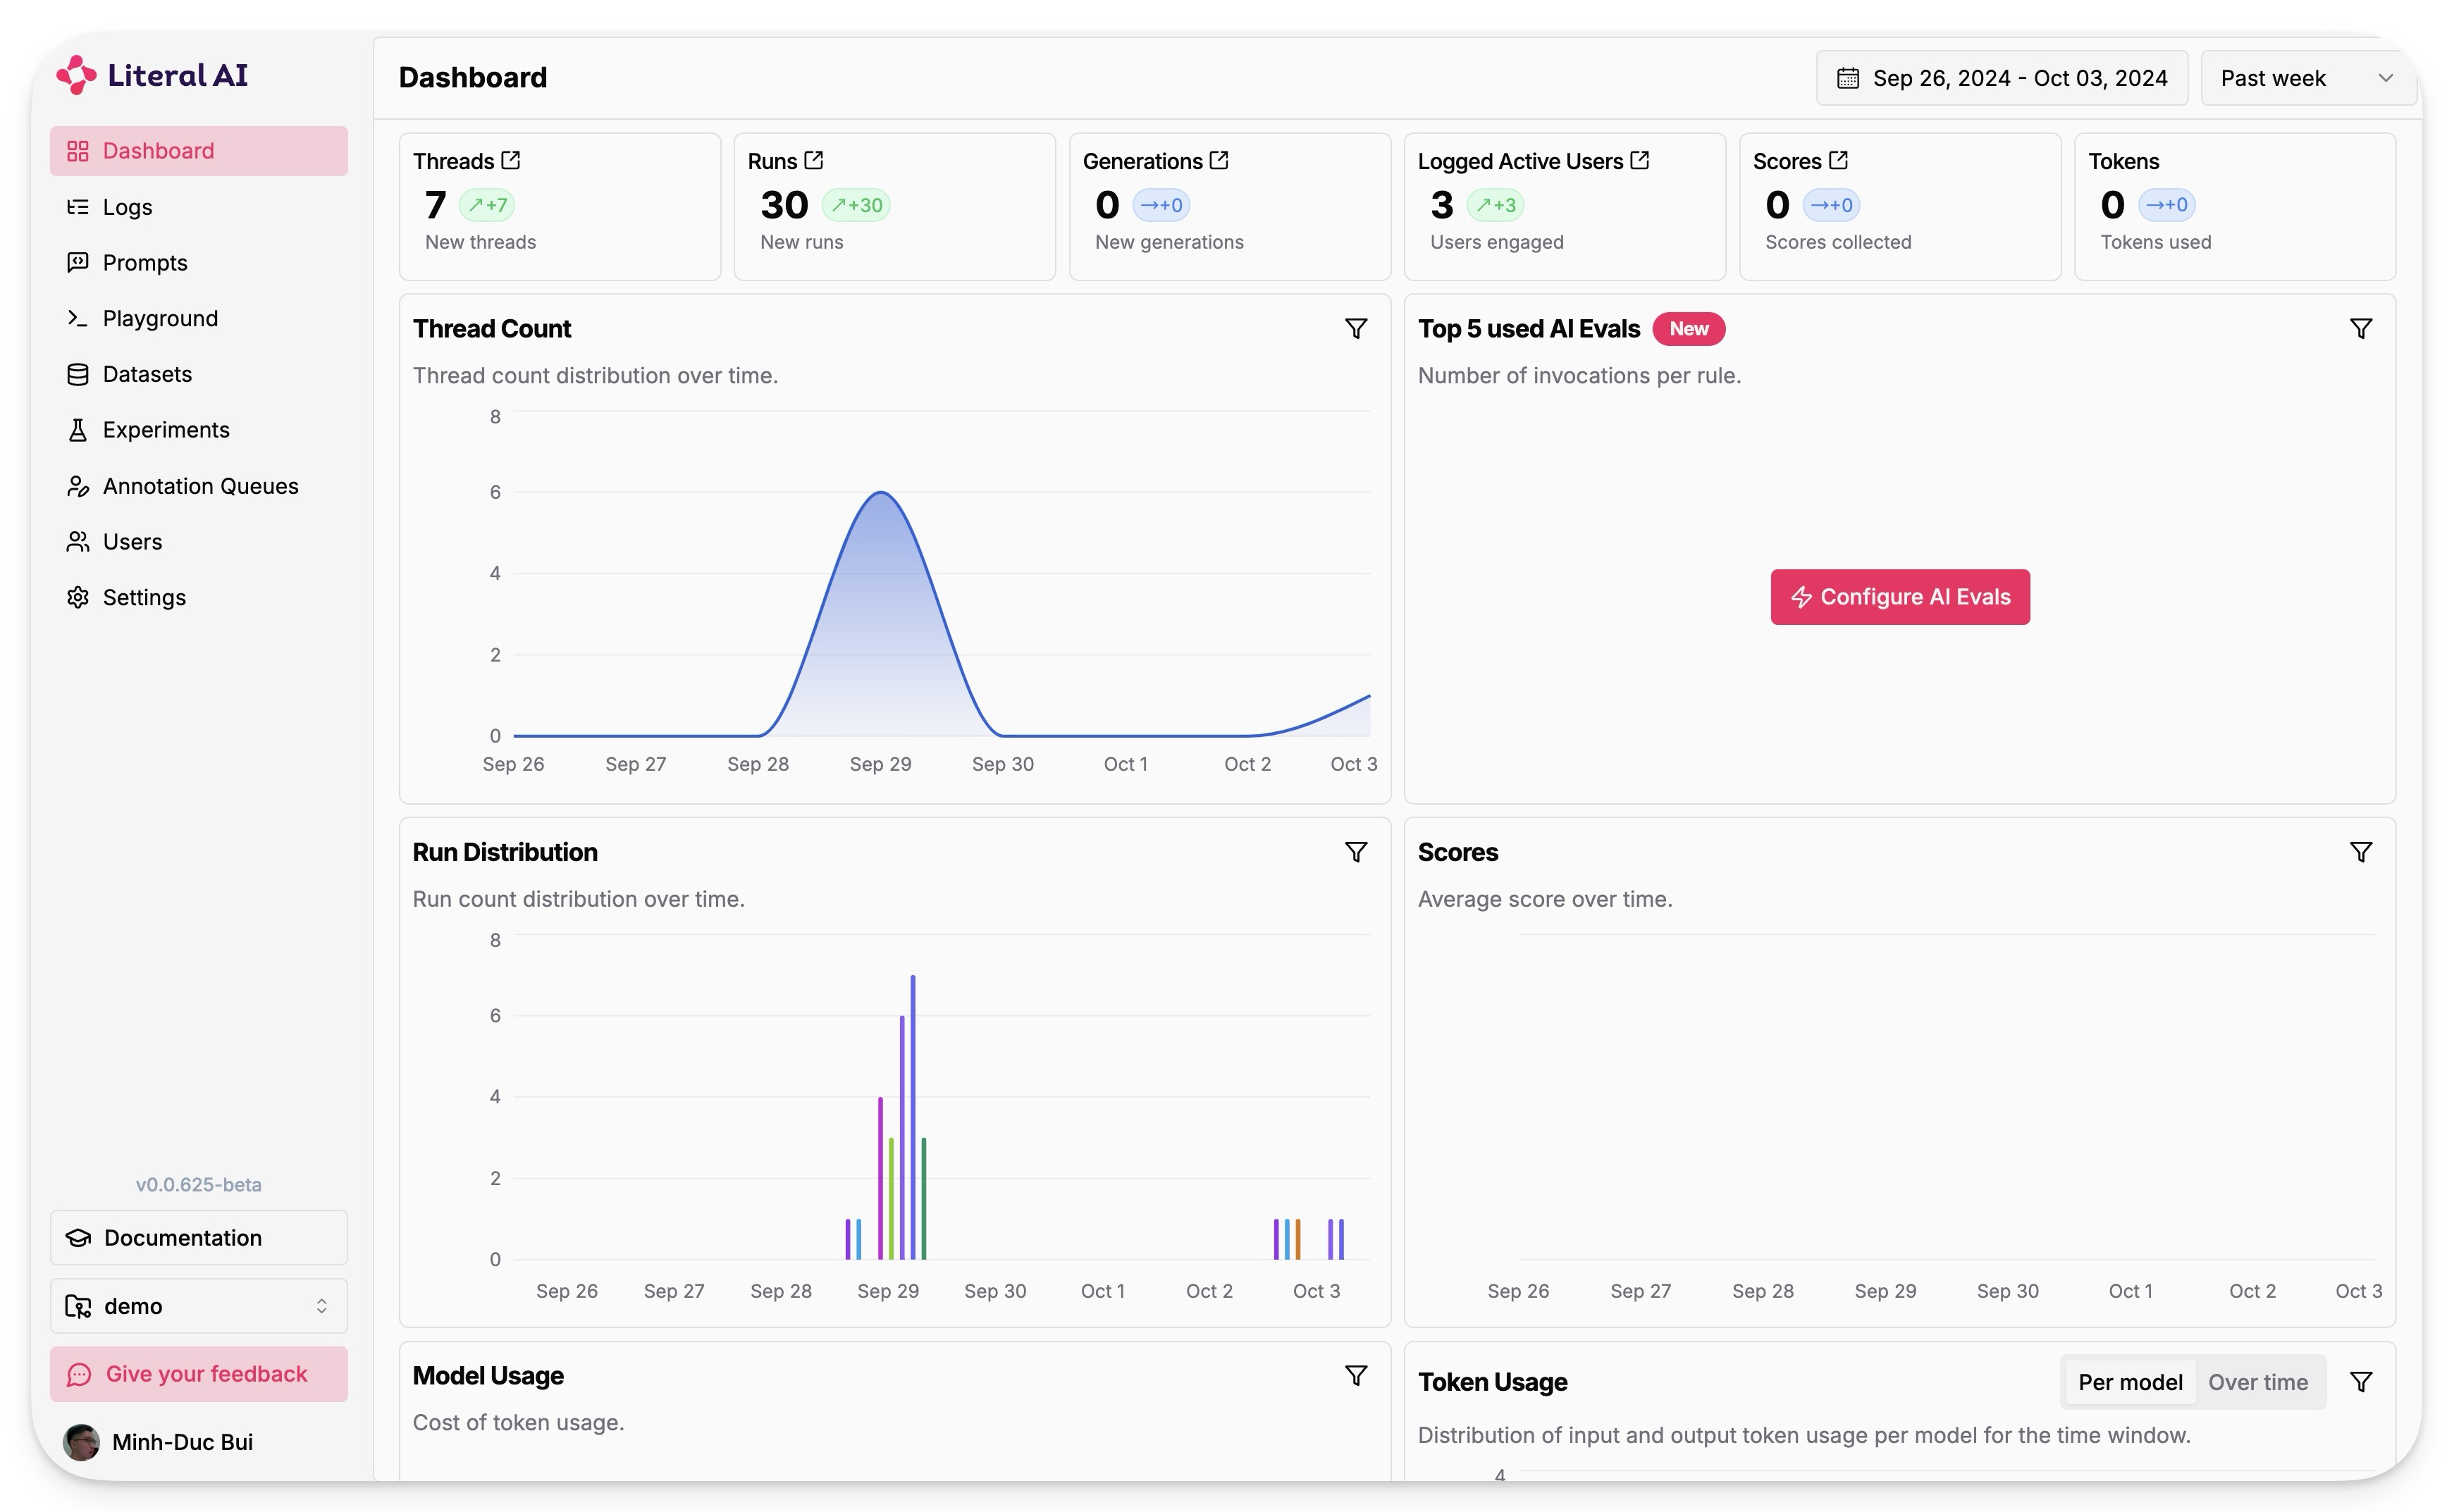Click the v0.0.625-beta version text
This screenshot has height=1512, width=2454.
[x=199, y=1185]
